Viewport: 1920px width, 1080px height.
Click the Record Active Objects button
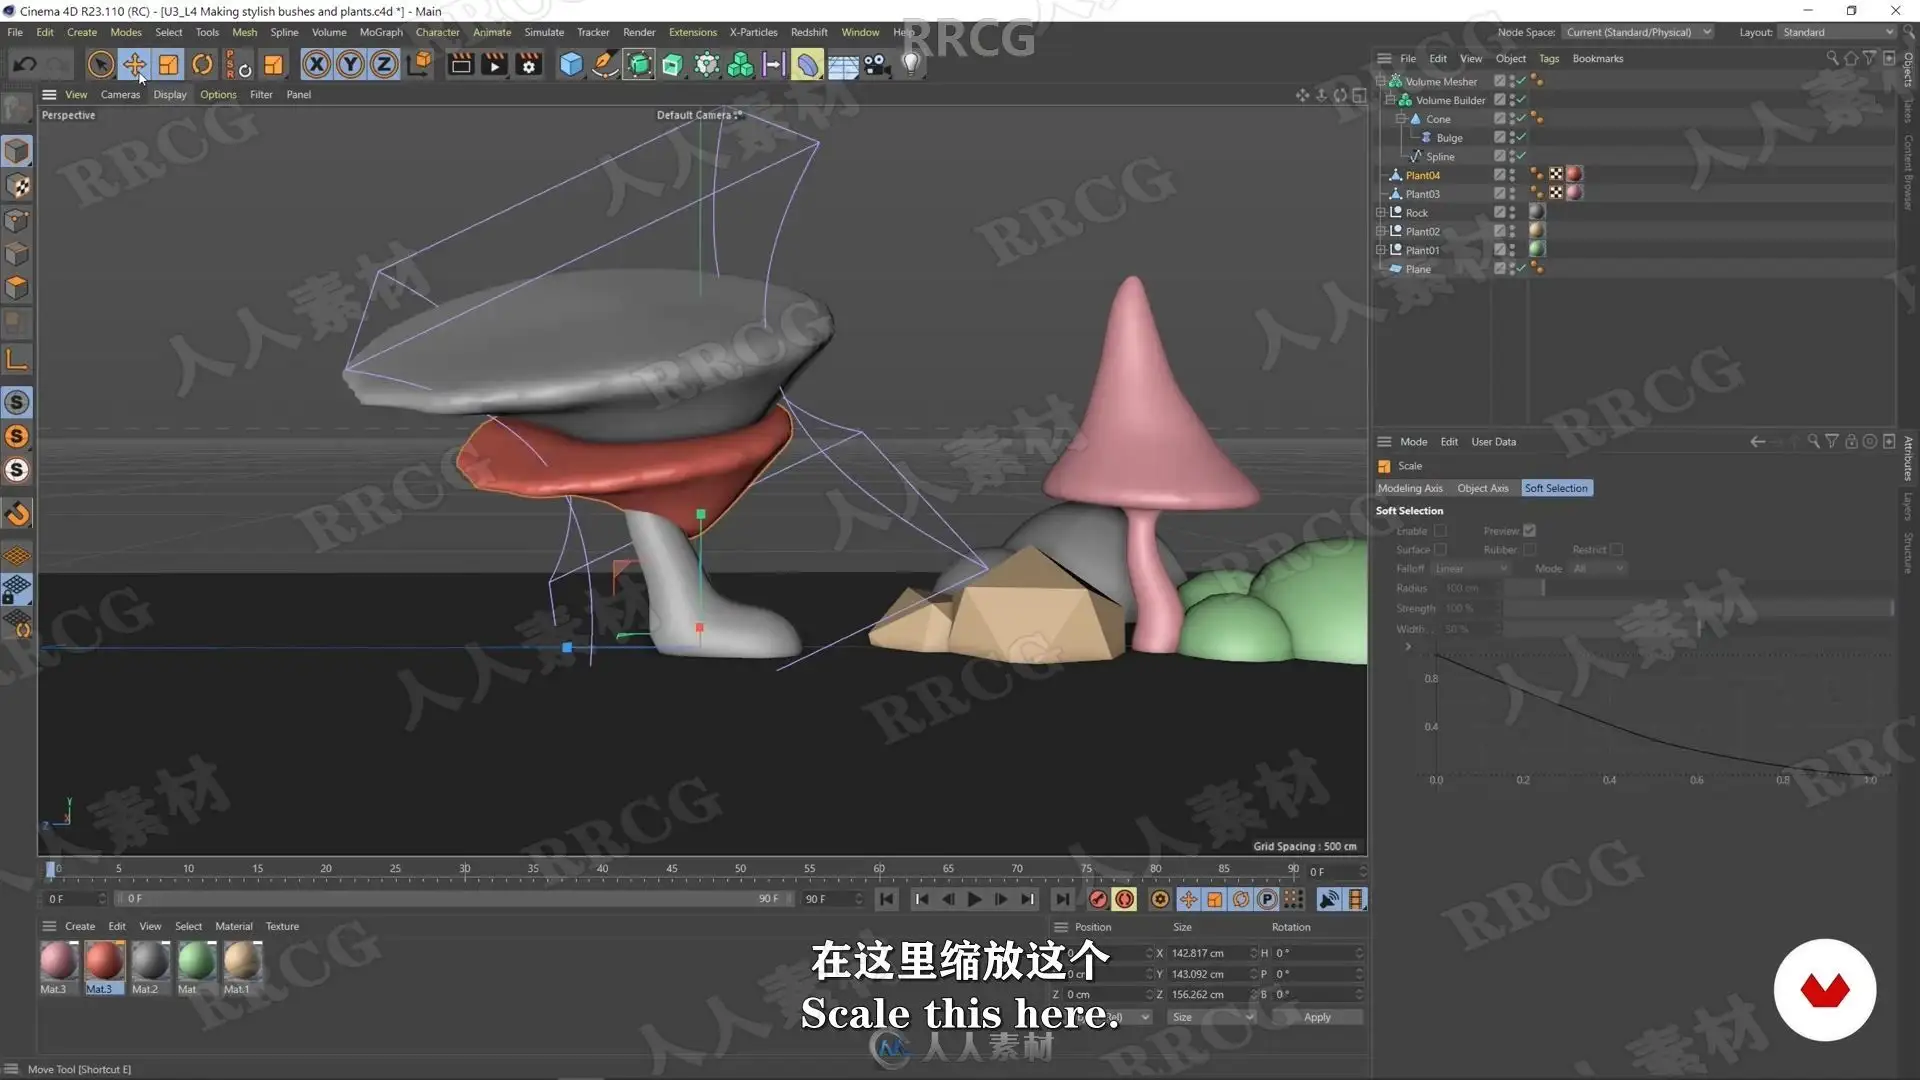click(1098, 900)
